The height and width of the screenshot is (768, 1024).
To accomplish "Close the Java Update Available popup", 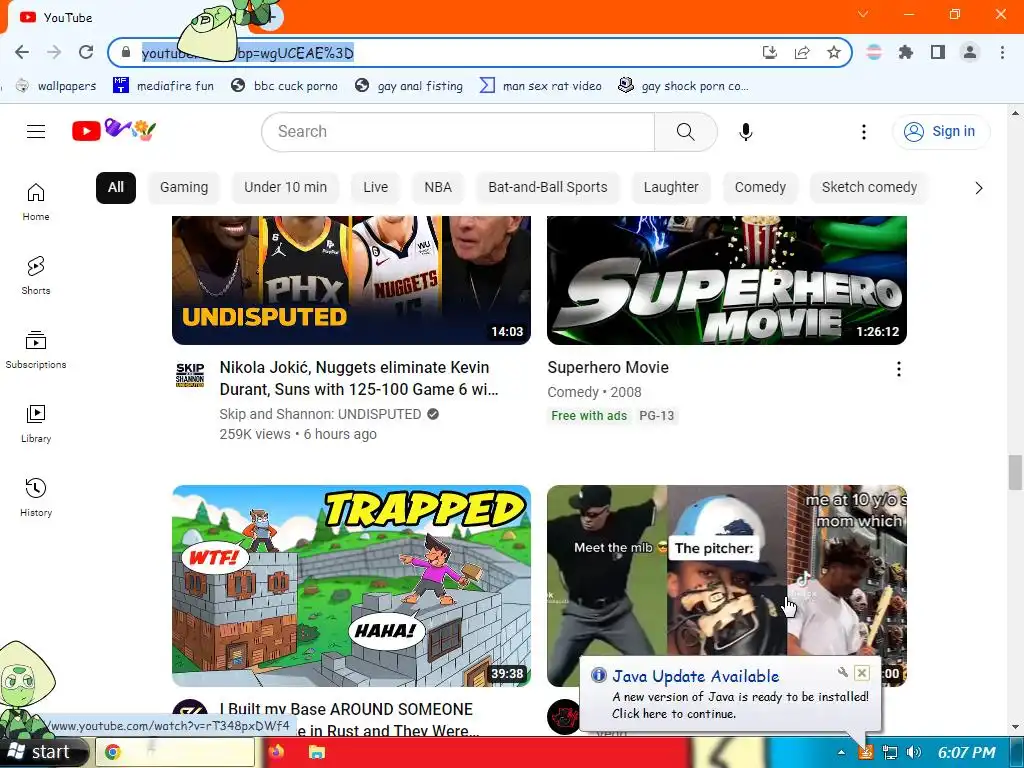I will coord(861,673).
